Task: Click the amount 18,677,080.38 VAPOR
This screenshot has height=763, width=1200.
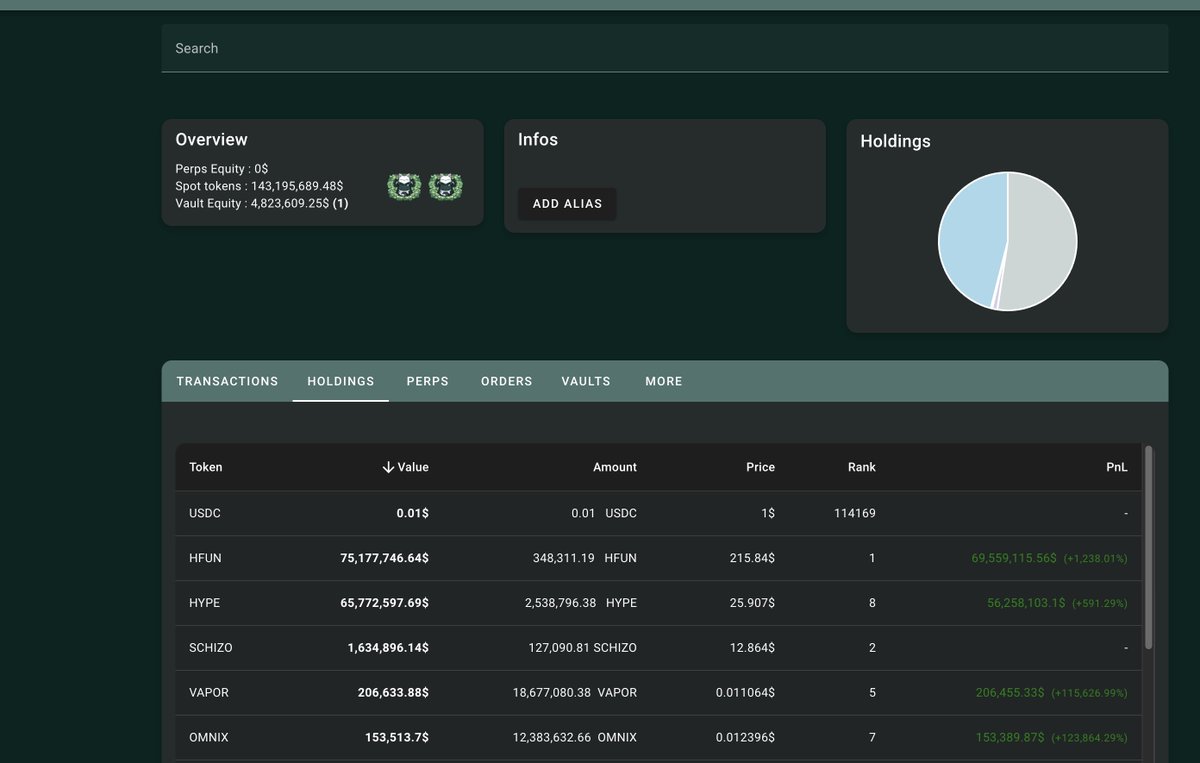Action: pyautogui.click(x=575, y=692)
